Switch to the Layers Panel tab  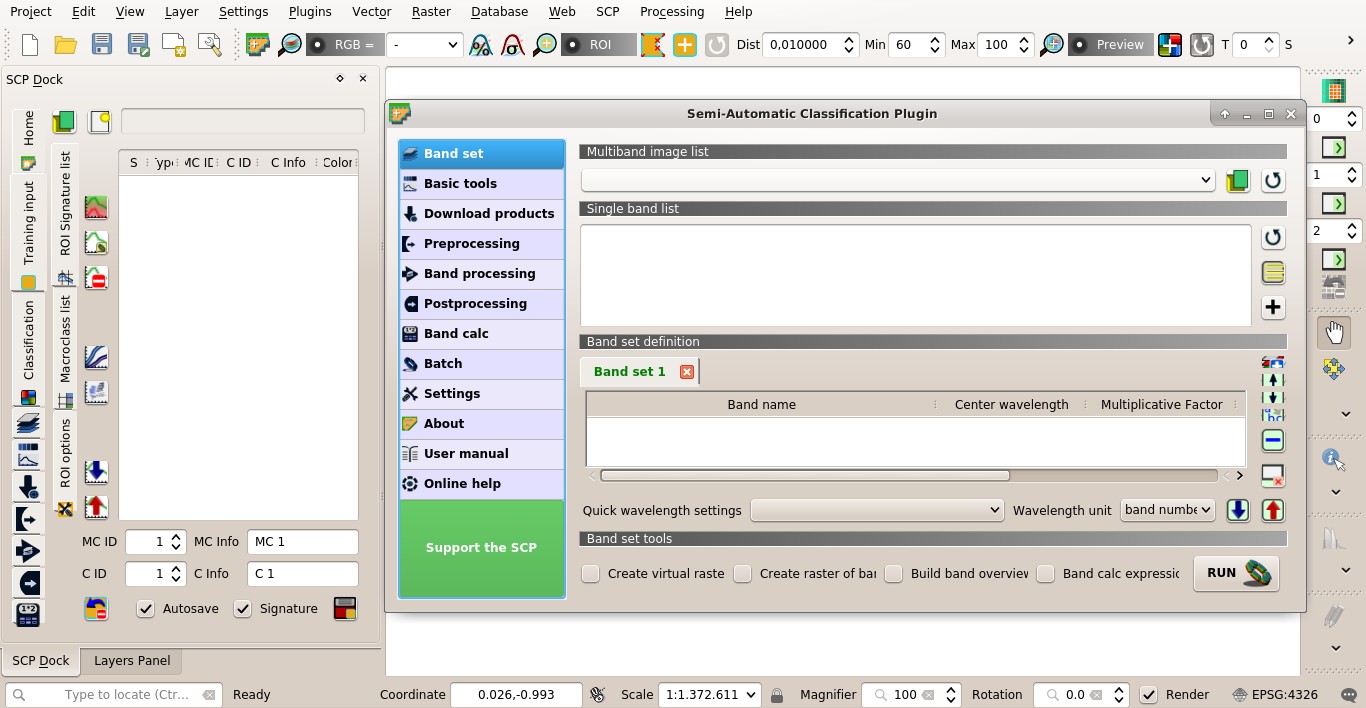[x=132, y=661]
